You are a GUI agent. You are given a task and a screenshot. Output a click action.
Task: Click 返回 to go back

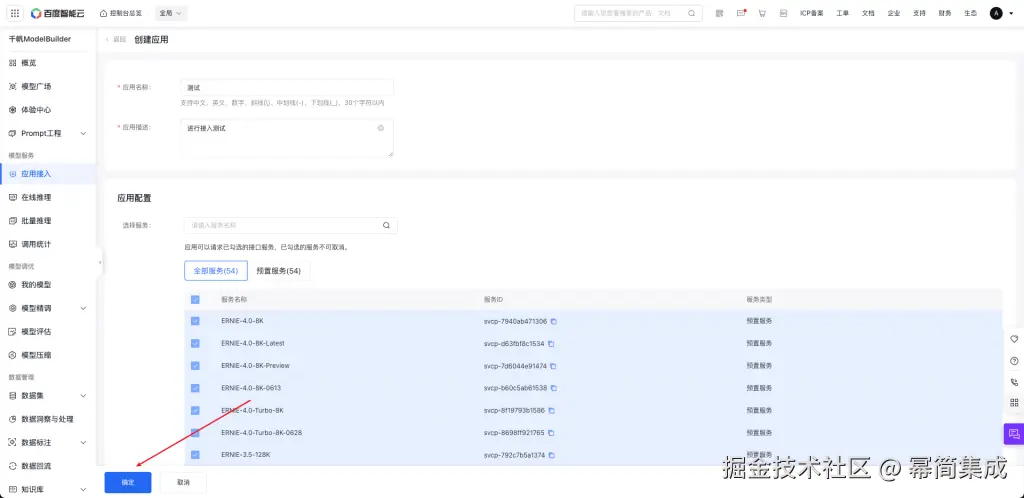(116, 40)
